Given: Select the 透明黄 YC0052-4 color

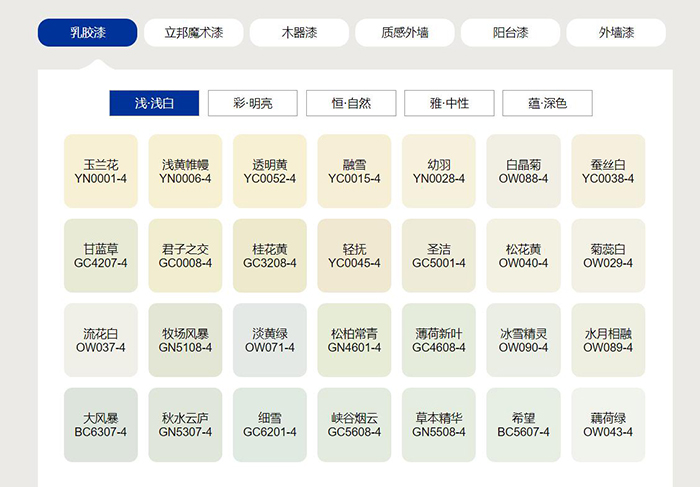Looking at the screenshot, I should 269,171.
